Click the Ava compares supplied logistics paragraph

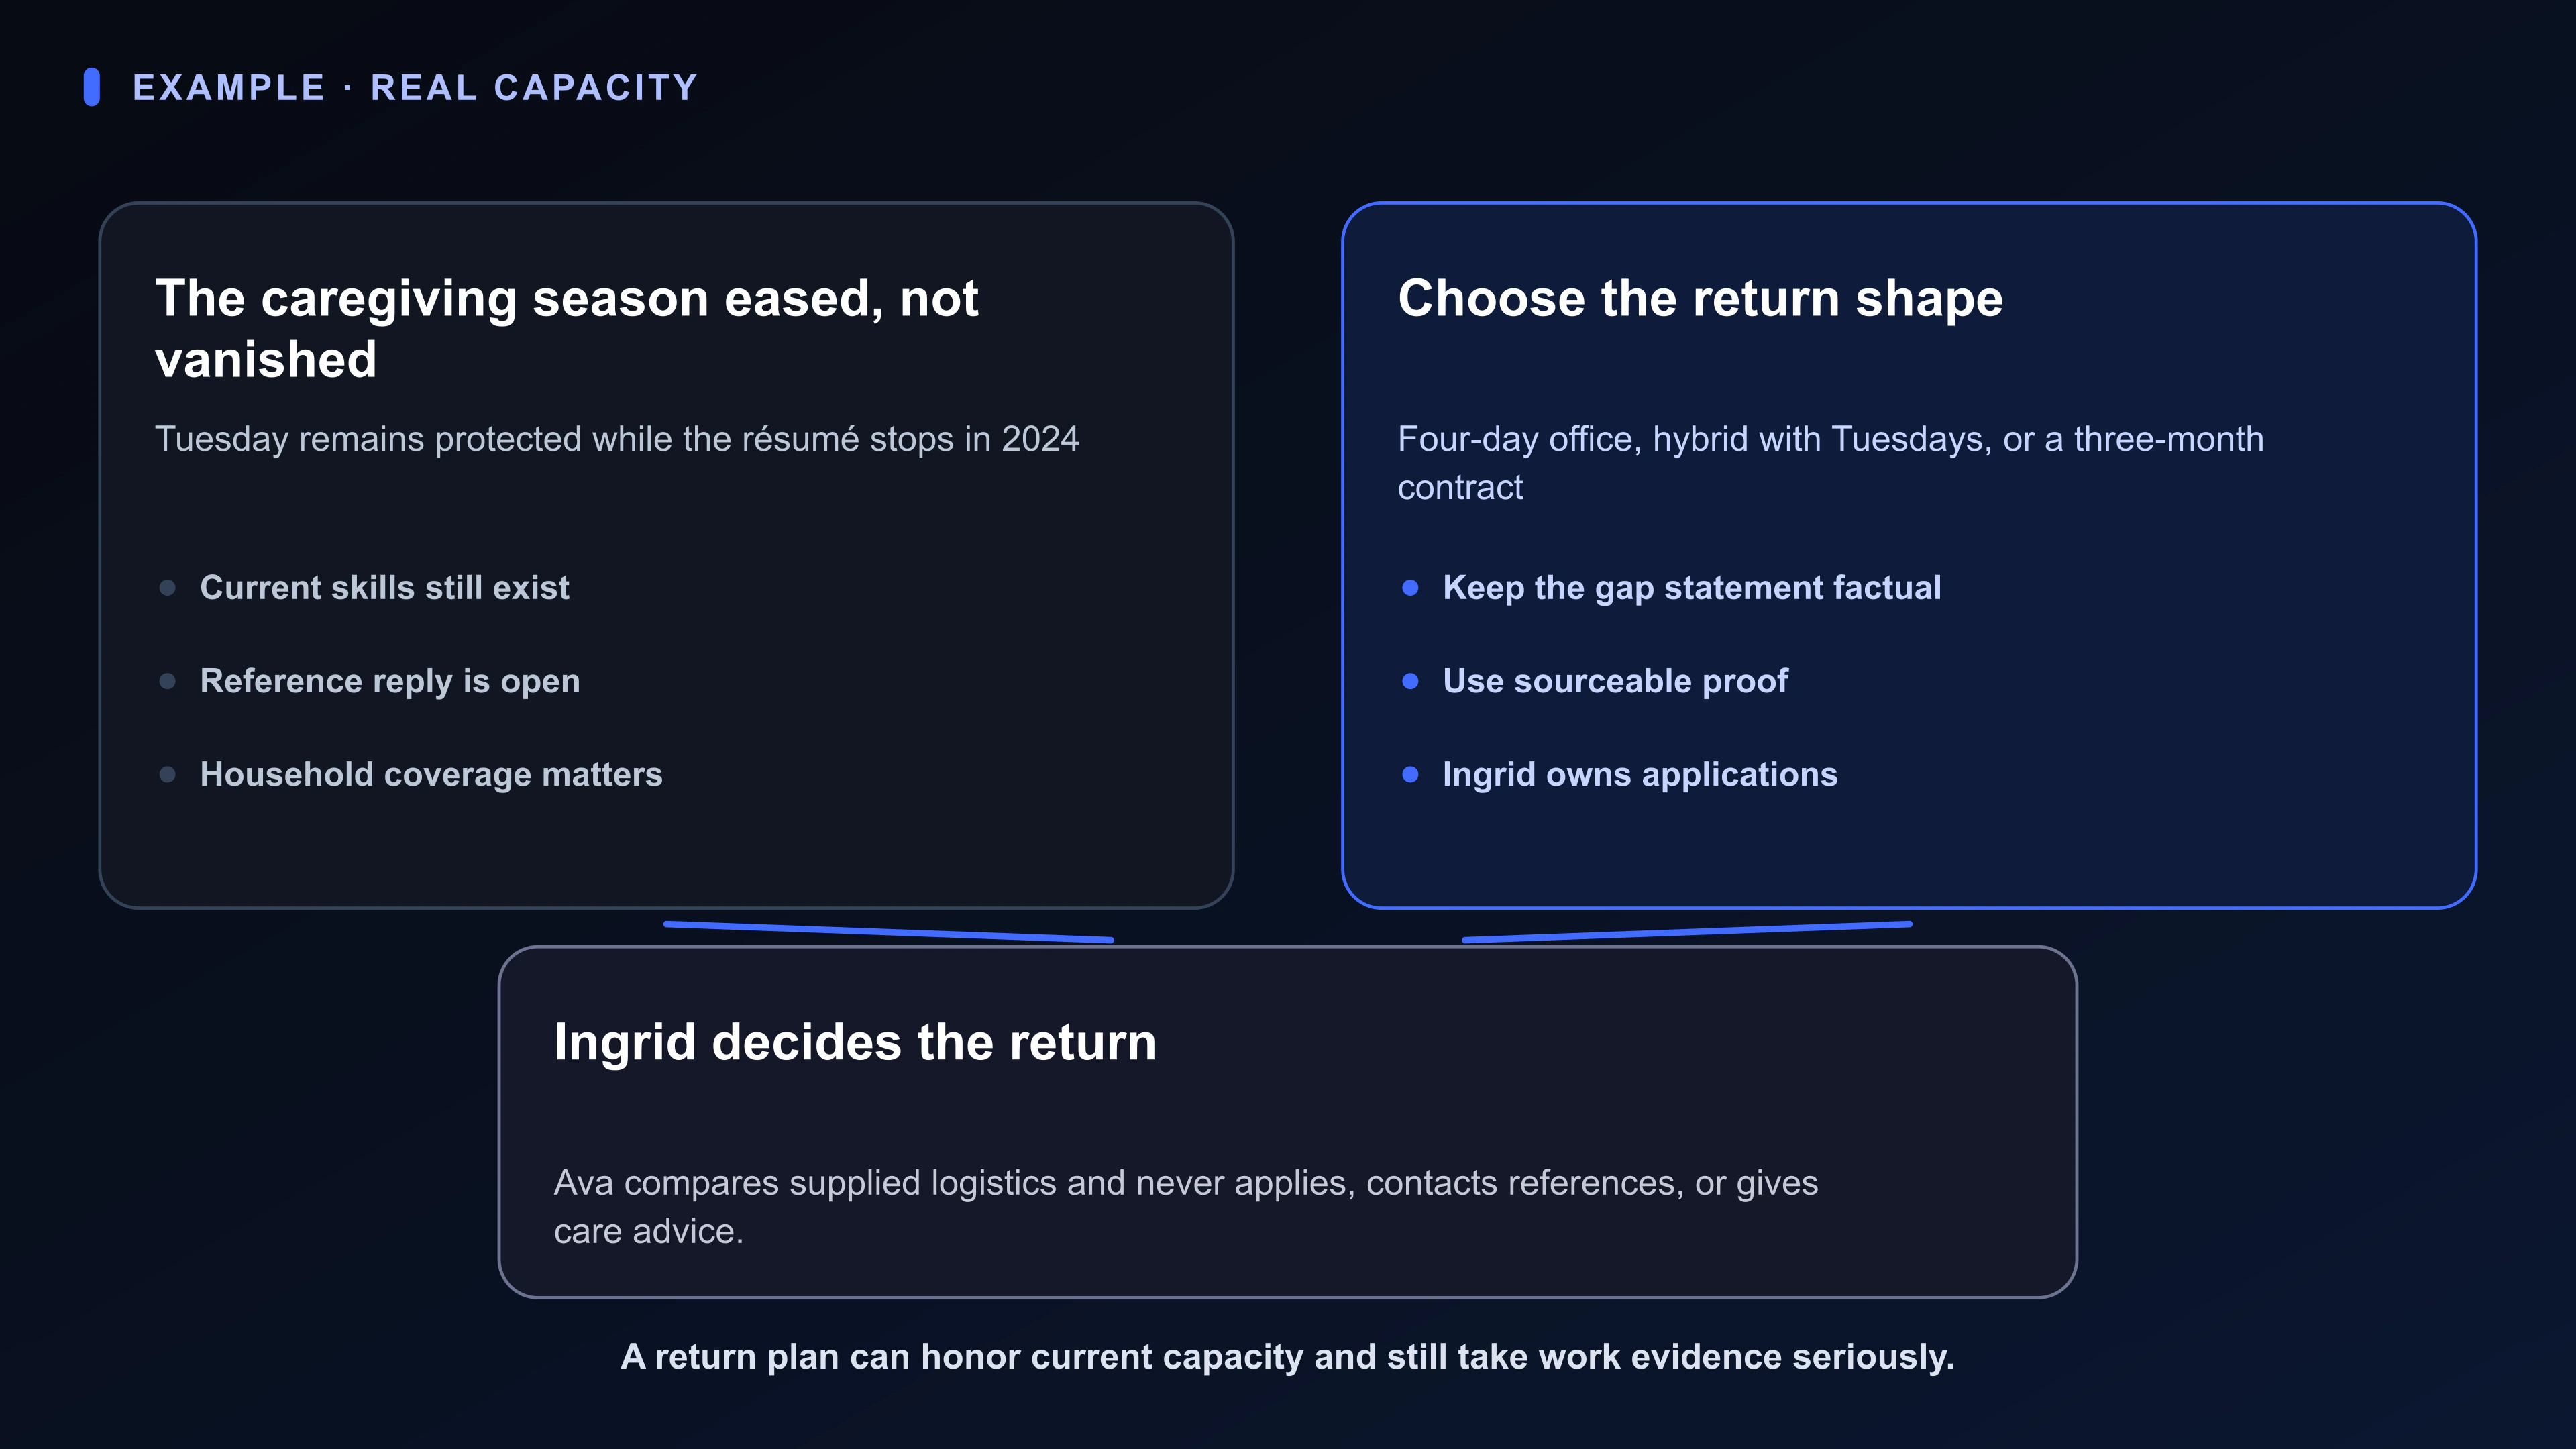[1185, 1206]
